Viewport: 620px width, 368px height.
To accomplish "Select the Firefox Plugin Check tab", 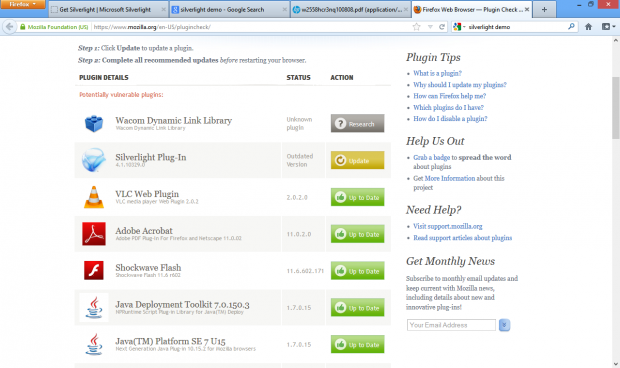I will pos(471,9).
